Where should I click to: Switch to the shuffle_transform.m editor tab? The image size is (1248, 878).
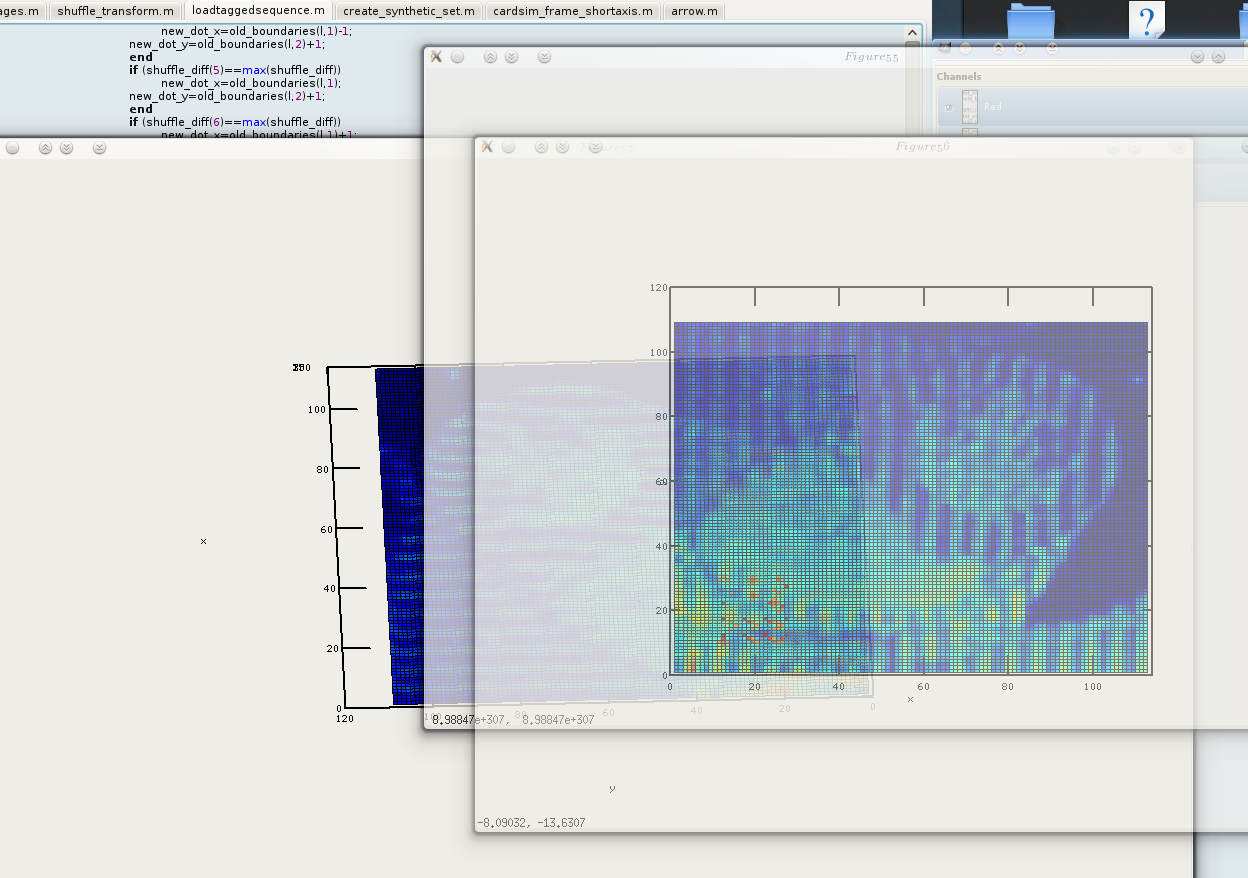click(x=114, y=11)
